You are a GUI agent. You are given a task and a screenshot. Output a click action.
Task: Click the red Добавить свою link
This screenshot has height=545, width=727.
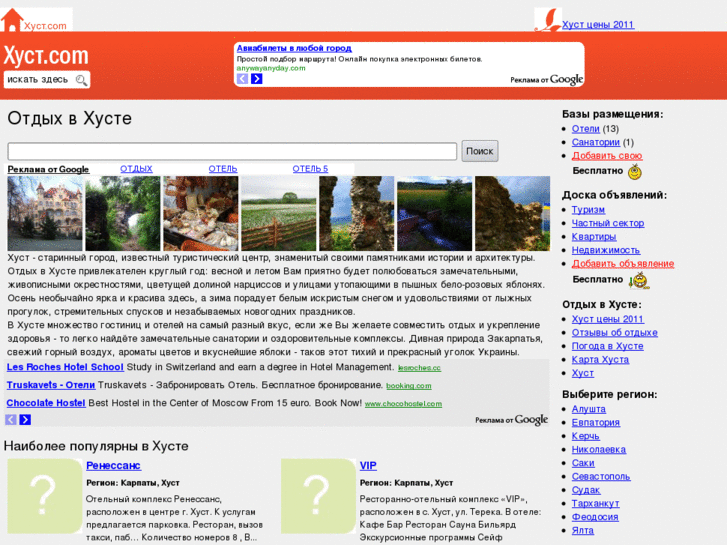(x=607, y=156)
